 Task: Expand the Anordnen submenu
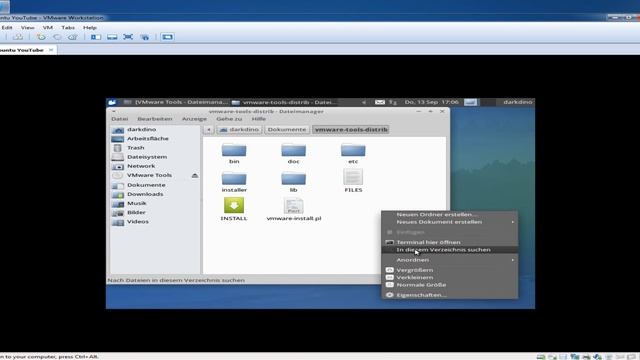click(x=450, y=260)
